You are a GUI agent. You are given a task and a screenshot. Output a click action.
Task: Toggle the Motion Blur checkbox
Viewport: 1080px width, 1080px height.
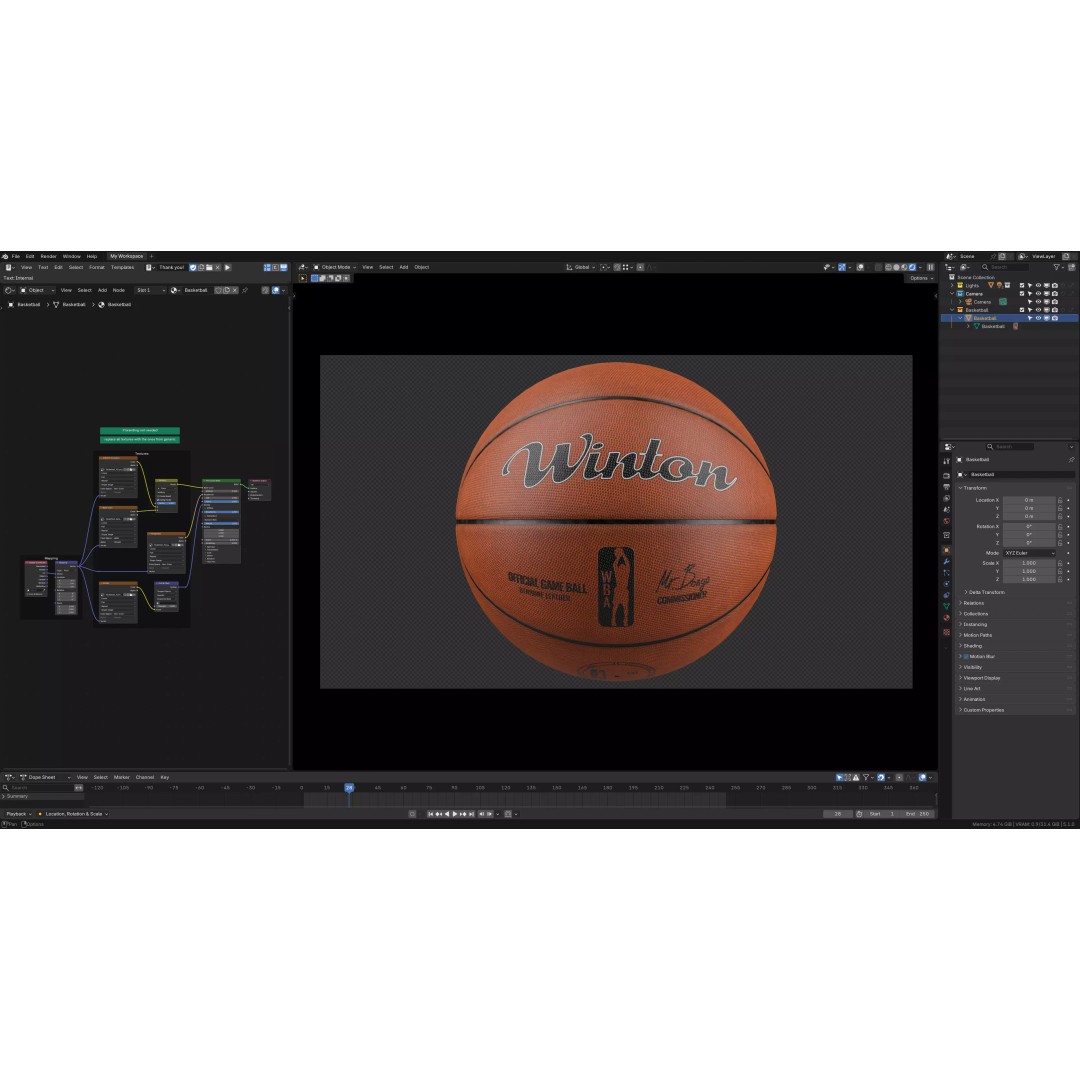966,656
